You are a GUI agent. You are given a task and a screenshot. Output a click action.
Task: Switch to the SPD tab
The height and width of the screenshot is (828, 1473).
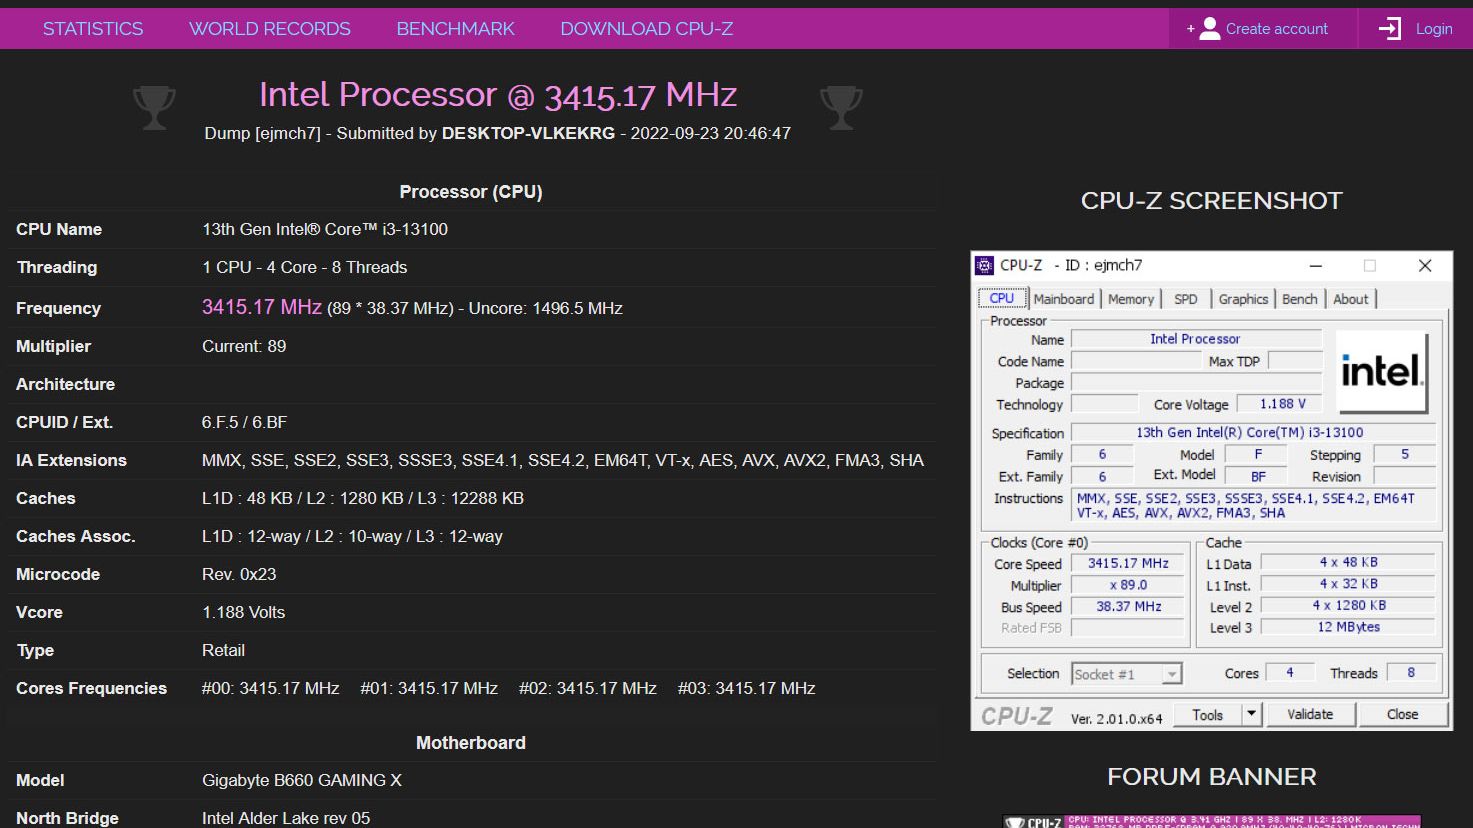1186,298
